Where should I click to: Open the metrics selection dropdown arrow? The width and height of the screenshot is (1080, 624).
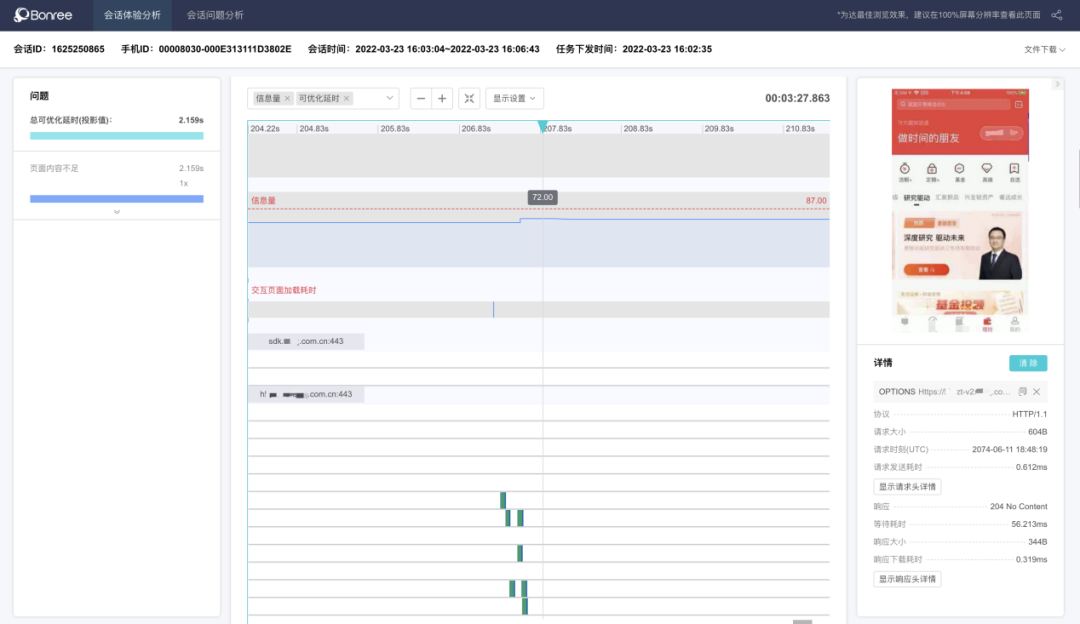click(389, 99)
